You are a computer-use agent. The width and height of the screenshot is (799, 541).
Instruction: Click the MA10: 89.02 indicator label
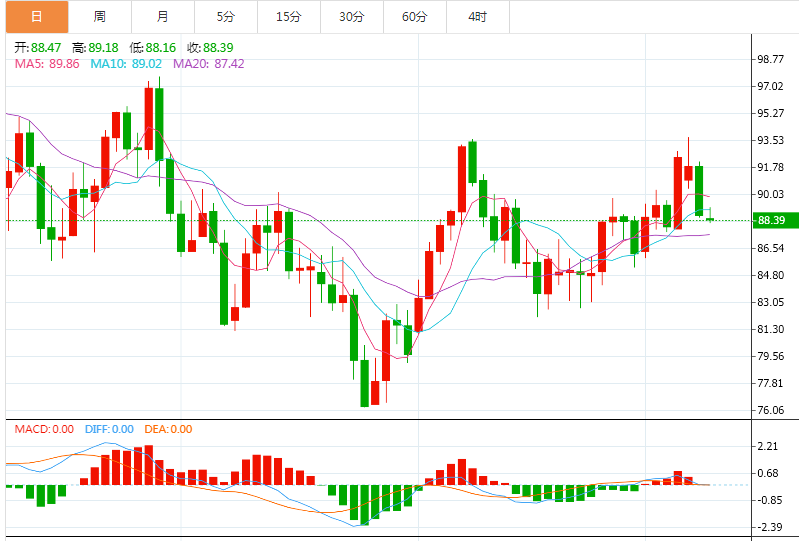(126, 64)
